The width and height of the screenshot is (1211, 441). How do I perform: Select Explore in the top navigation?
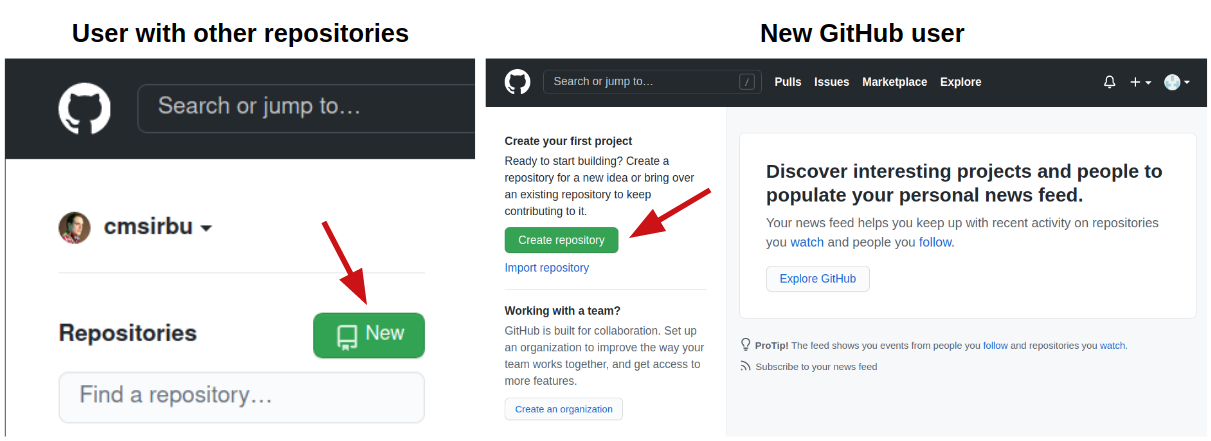coord(960,82)
